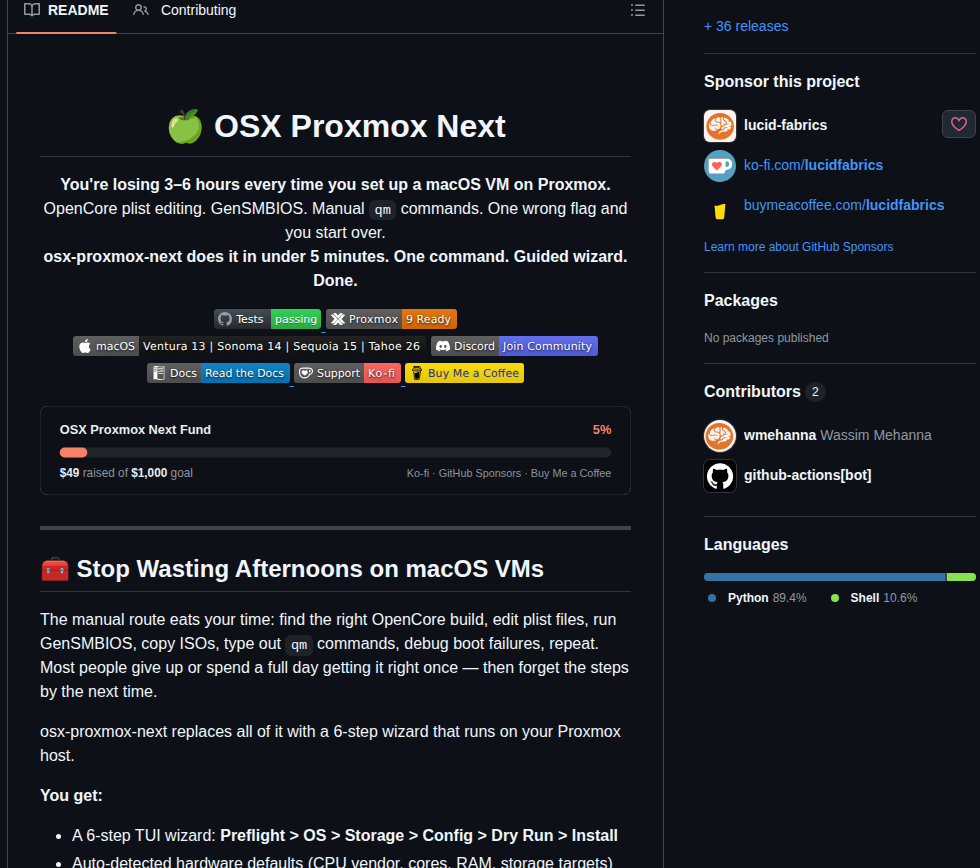This screenshot has height=868, width=980.
Task: Open the Discord Join Community badge
Action: pos(514,346)
